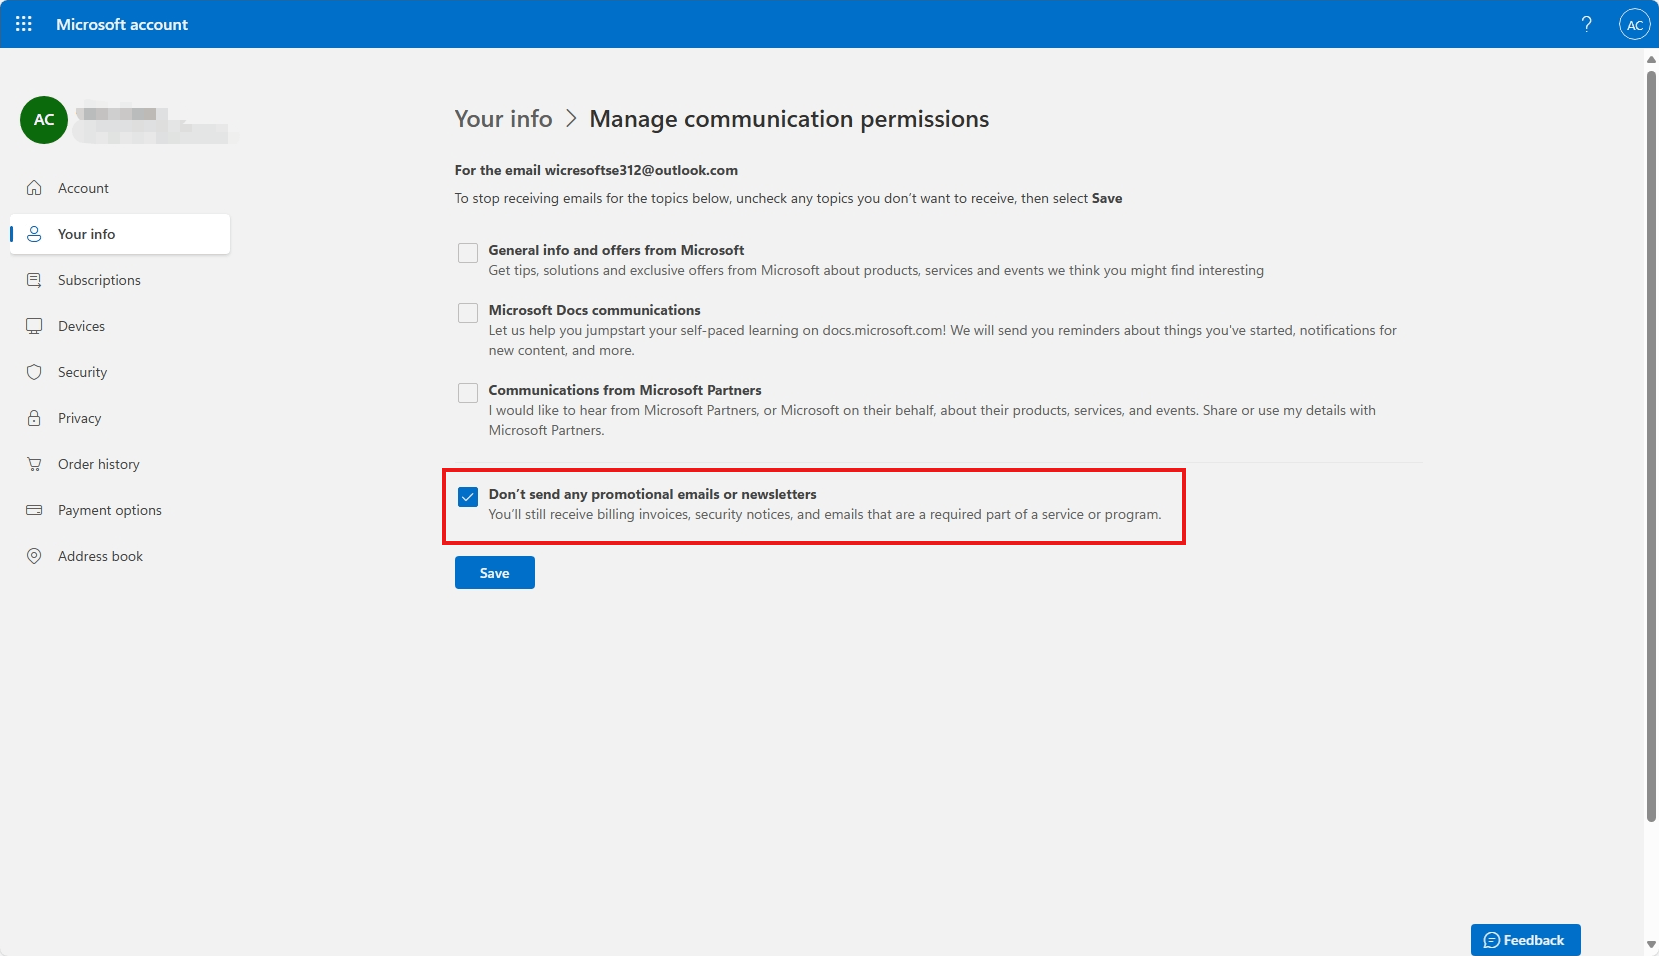Open the app launcher grid icon
Screen dimensions: 1659x956
(x=24, y=24)
